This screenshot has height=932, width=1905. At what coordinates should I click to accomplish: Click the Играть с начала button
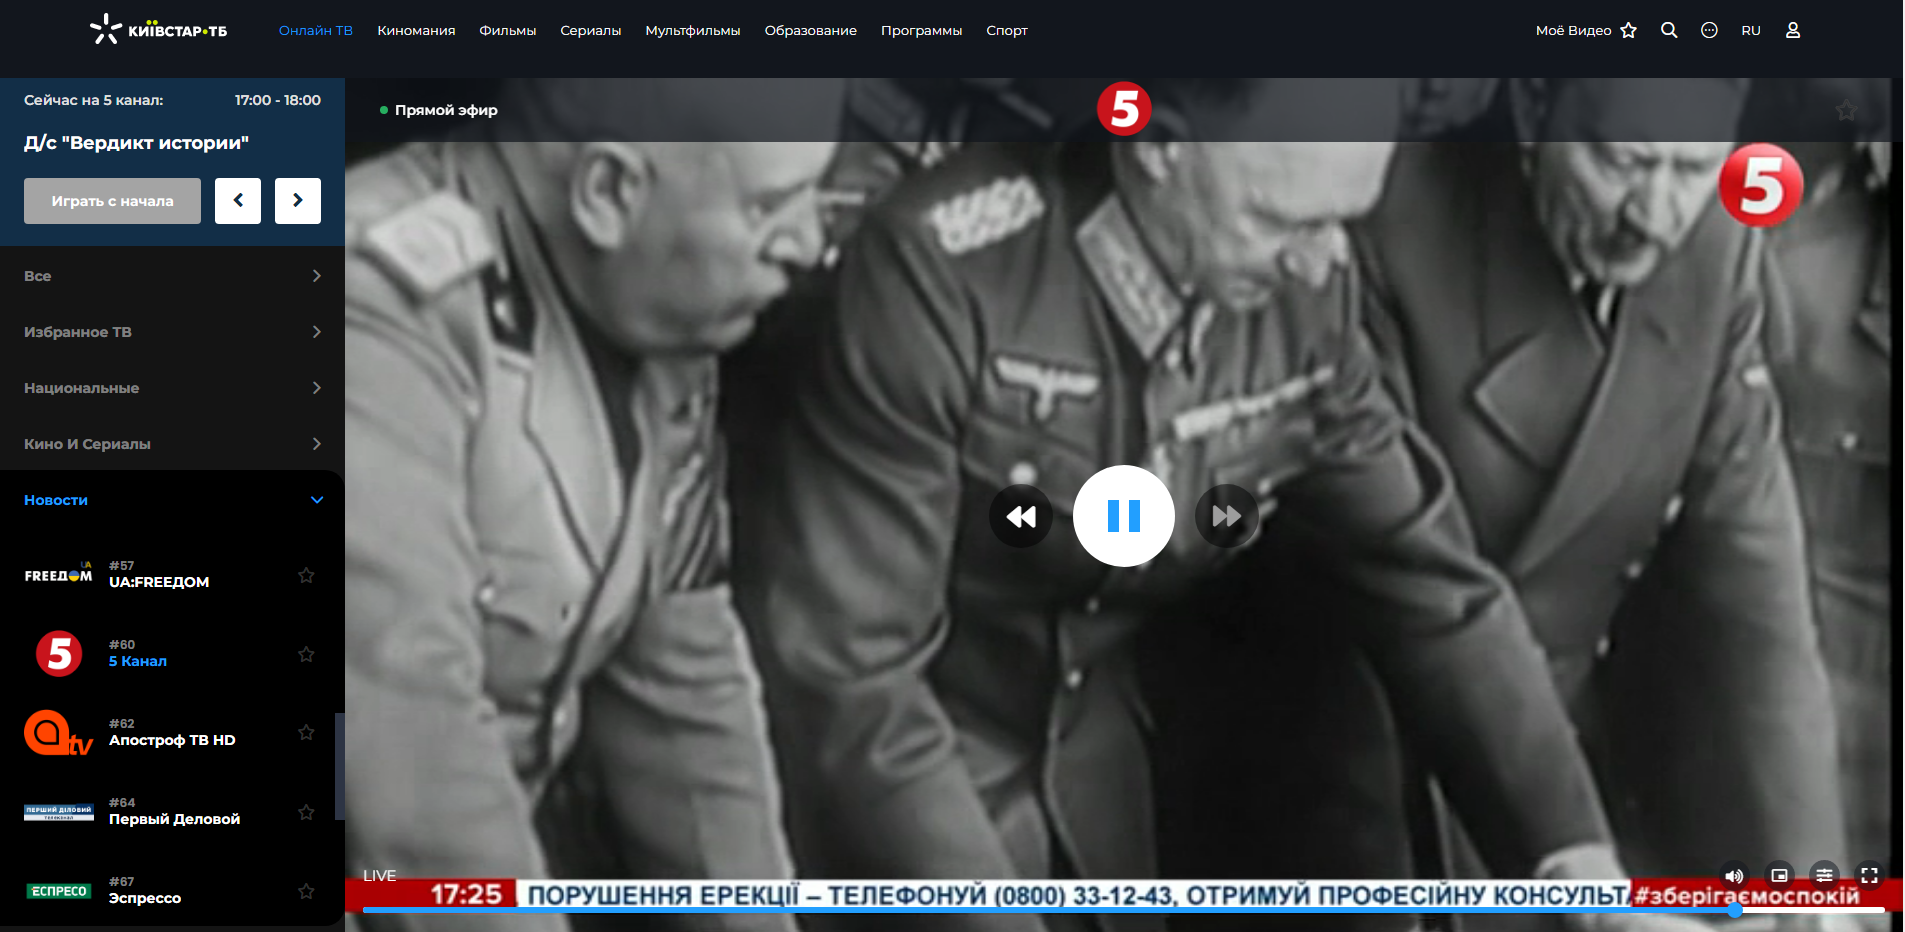click(x=112, y=201)
